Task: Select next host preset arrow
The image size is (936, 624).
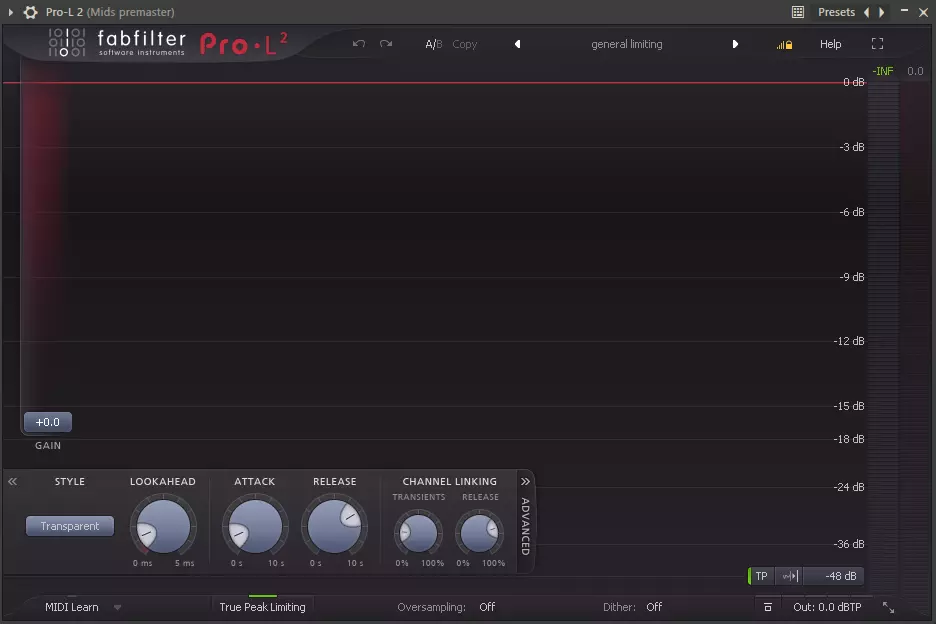Action: point(881,12)
